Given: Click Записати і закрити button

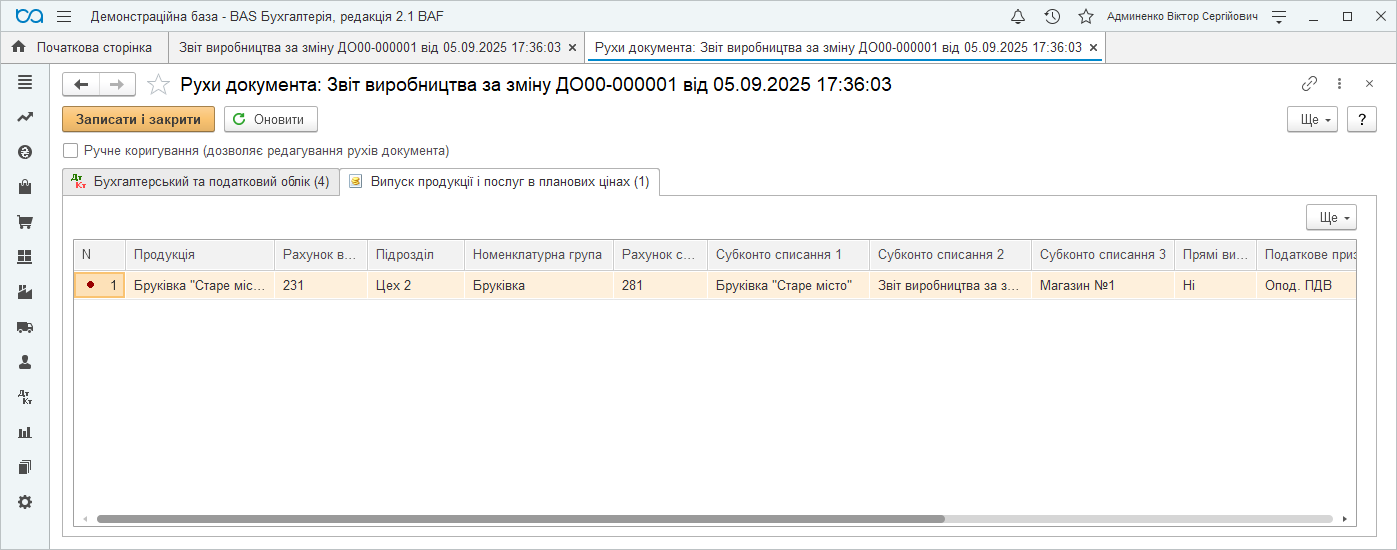Looking at the screenshot, I should (x=138, y=119).
